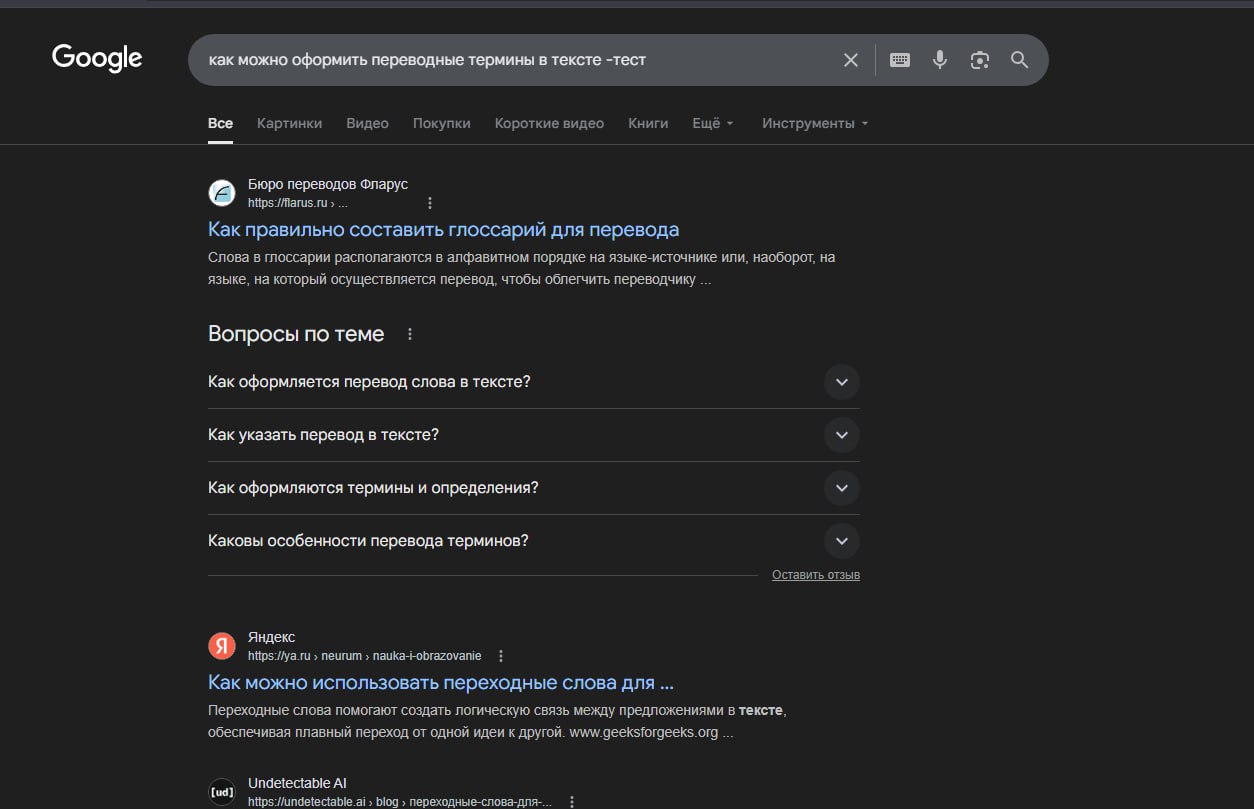
Task: Open 'Как правильно составить глоссарий для перевода' link
Action: (443, 229)
